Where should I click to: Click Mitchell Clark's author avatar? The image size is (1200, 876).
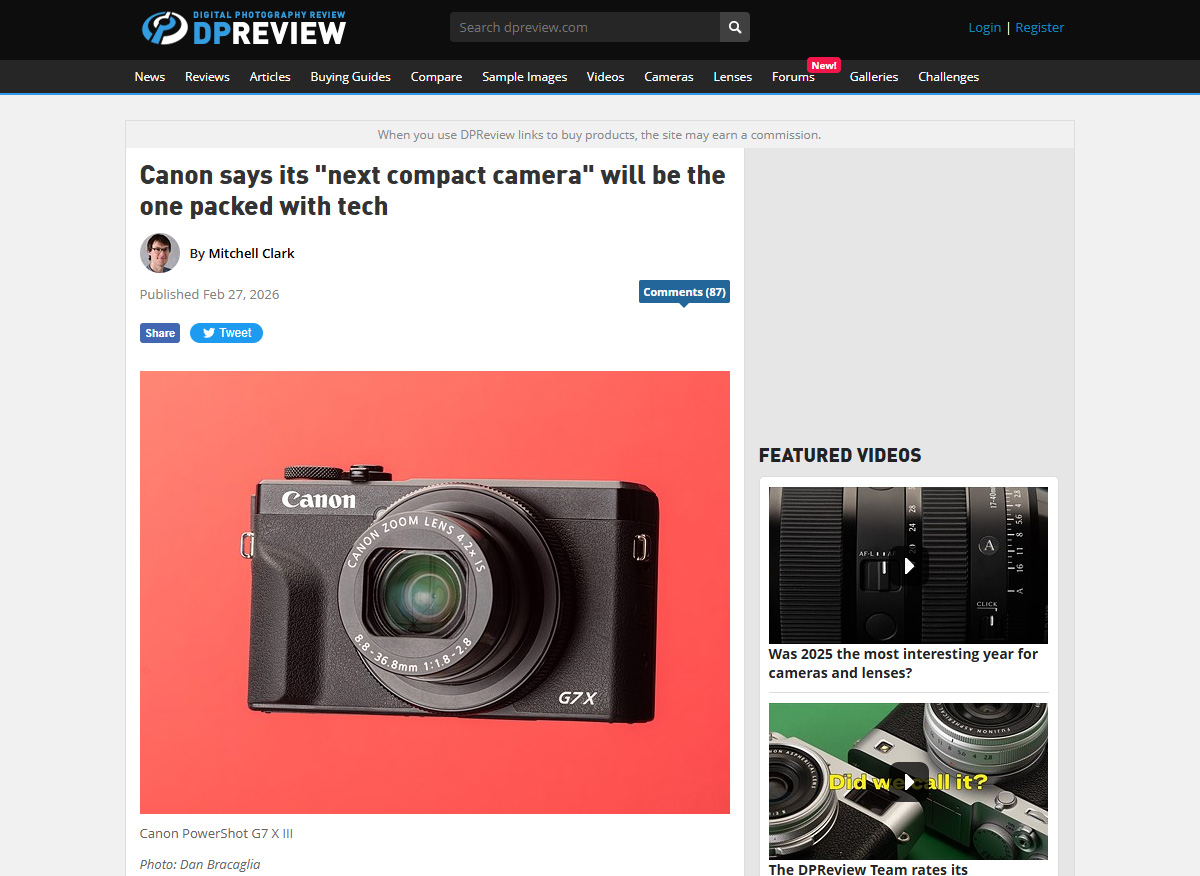[x=160, y=253]
